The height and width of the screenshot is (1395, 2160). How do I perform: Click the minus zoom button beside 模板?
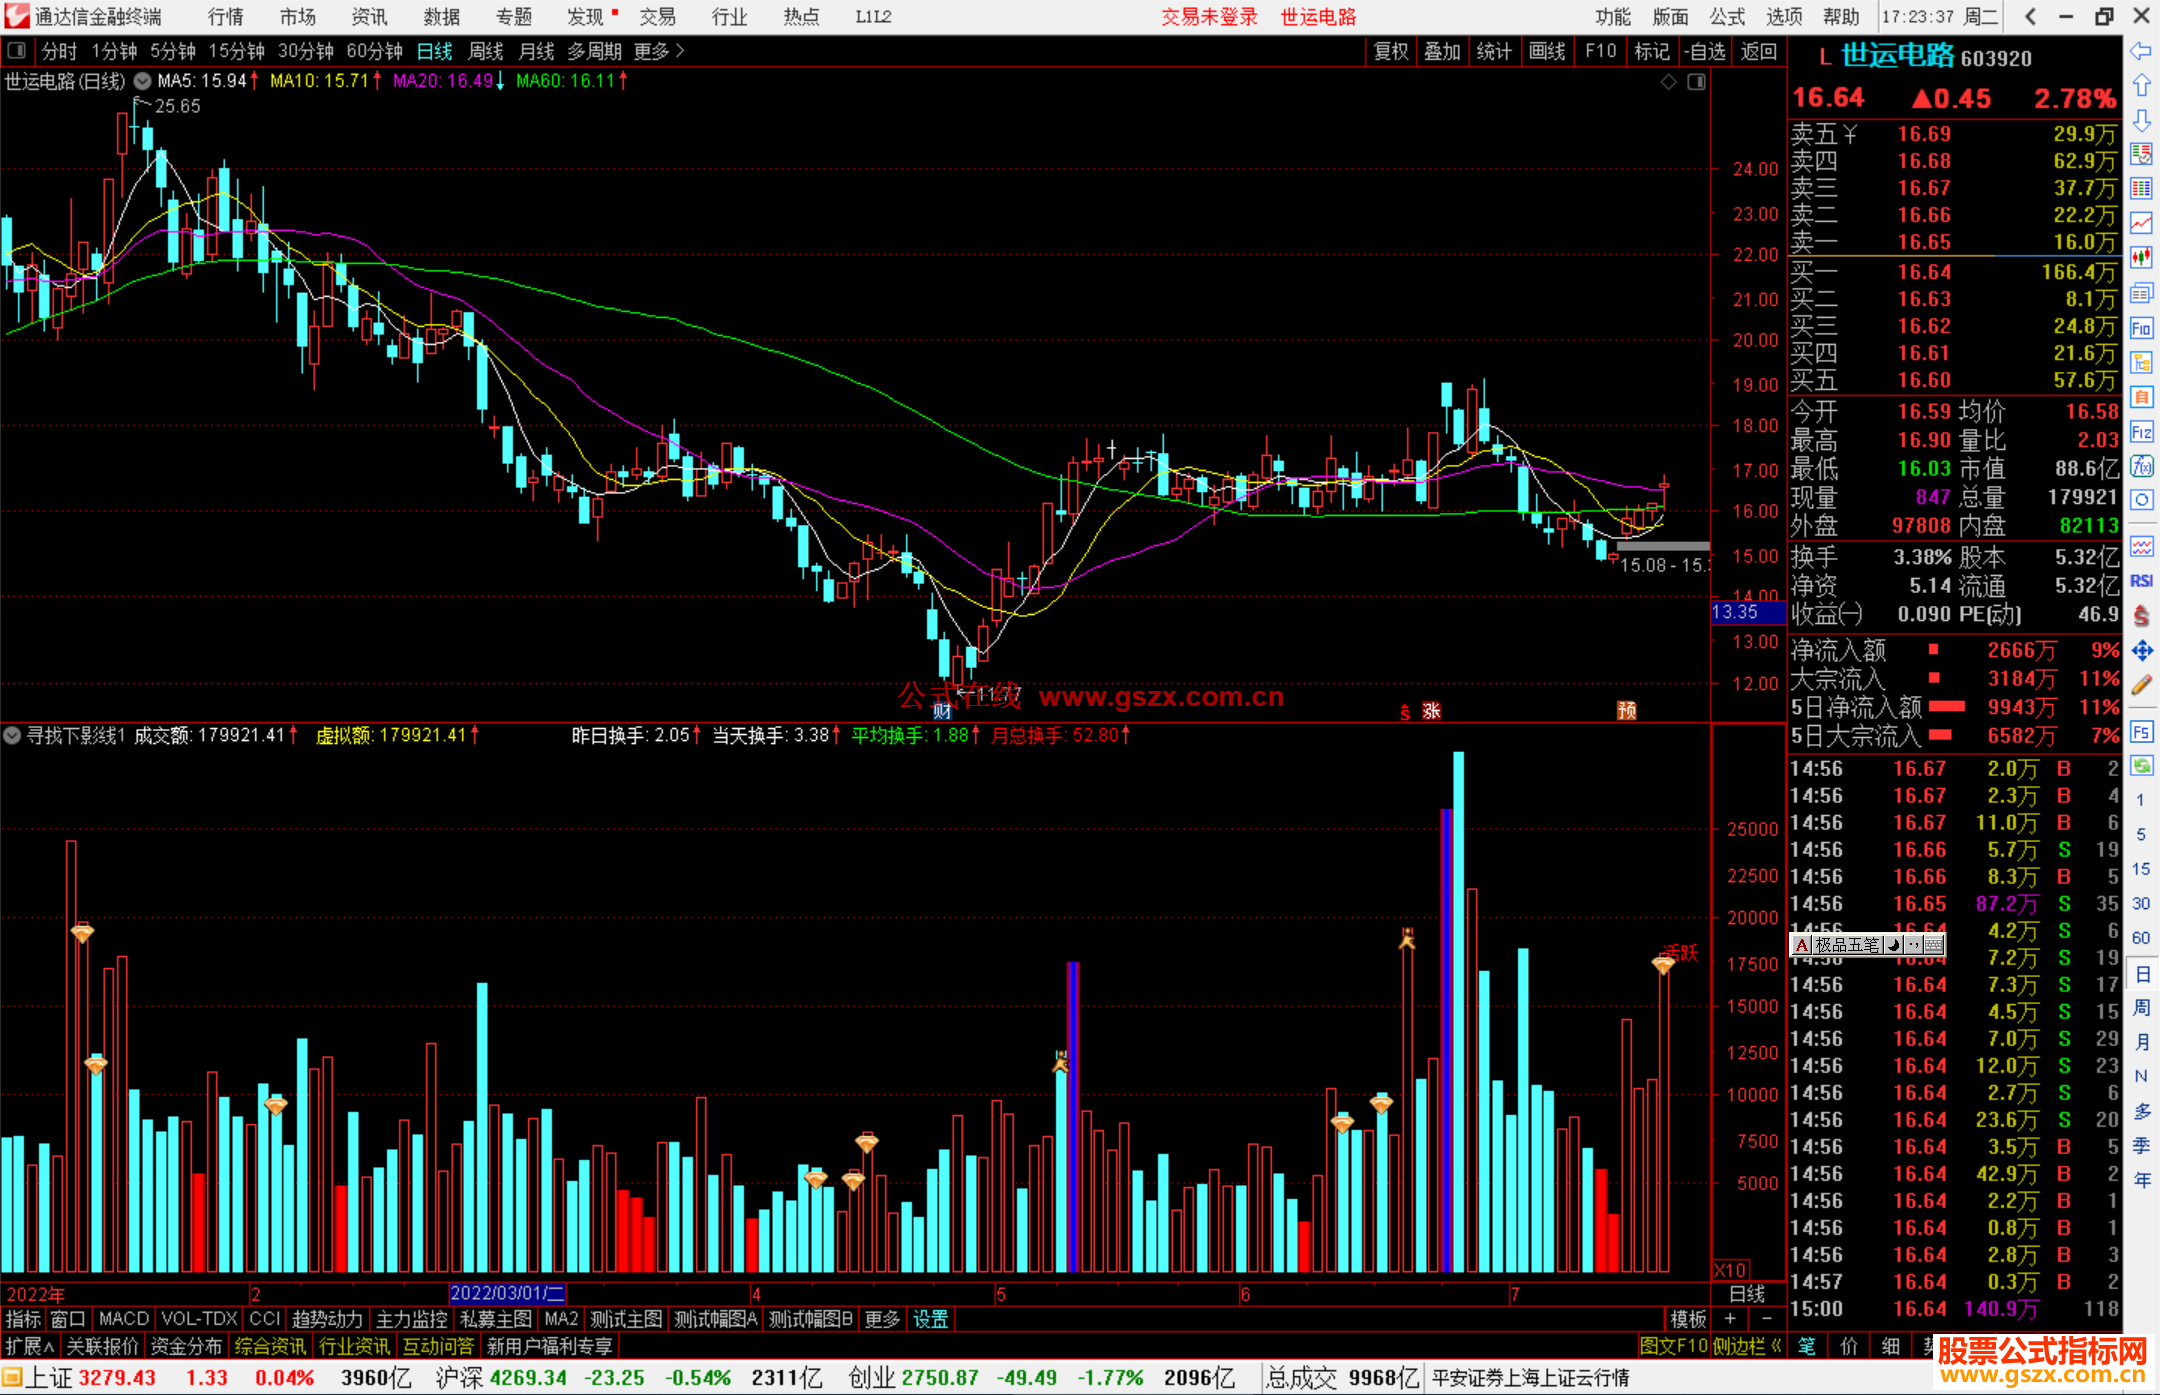pos(1766,1319)
